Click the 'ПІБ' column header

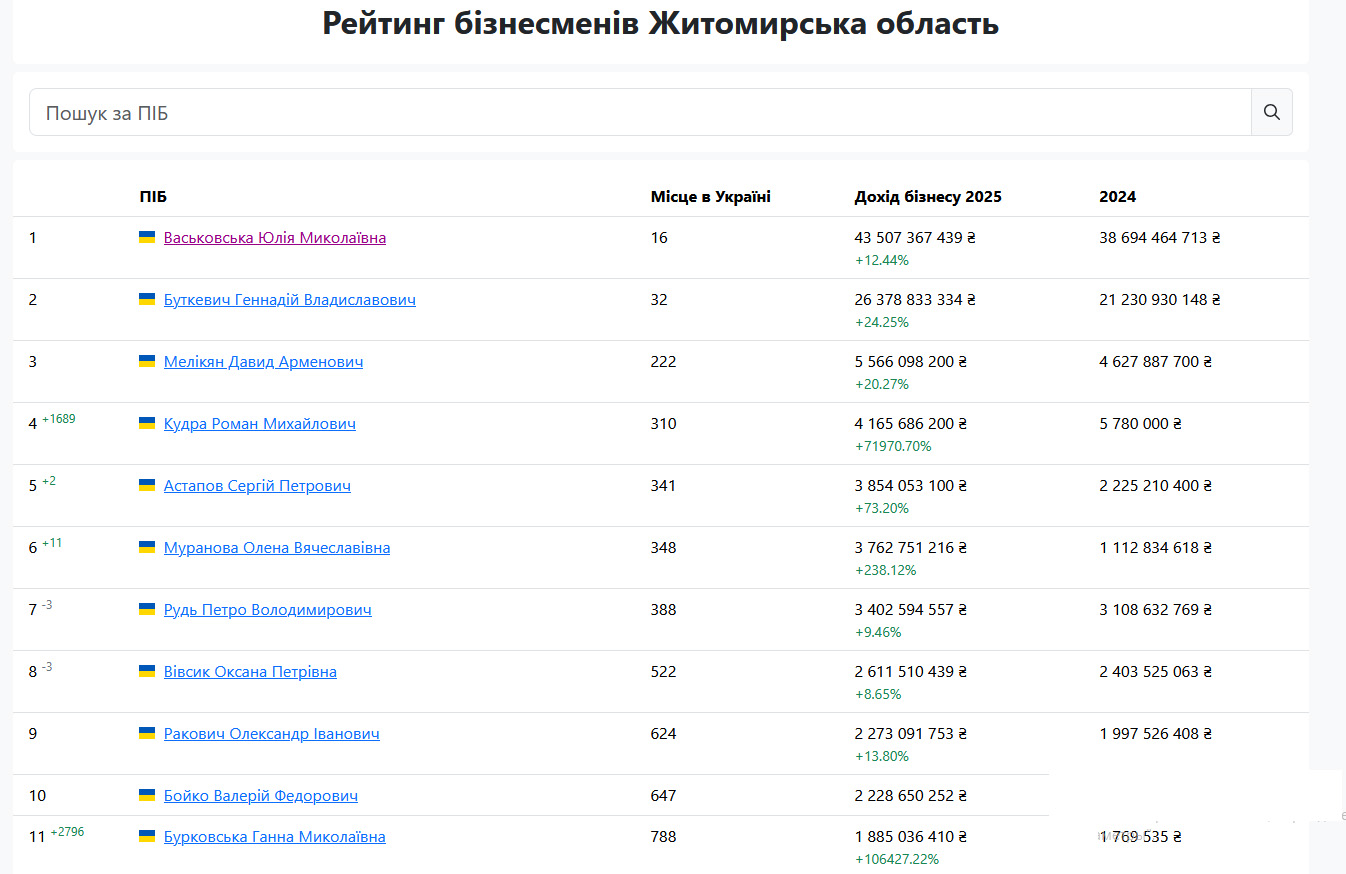pyautogui.click(x=153, y=197)
